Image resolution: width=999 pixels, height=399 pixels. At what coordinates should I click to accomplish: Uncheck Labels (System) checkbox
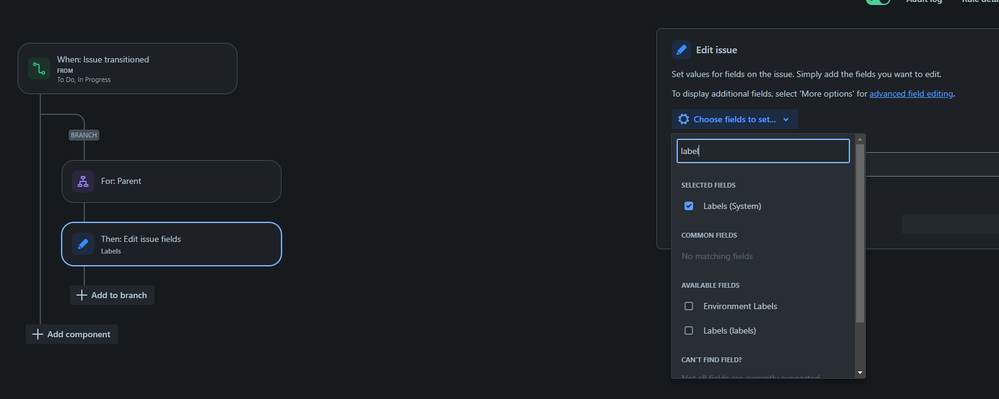click(689, 206)
